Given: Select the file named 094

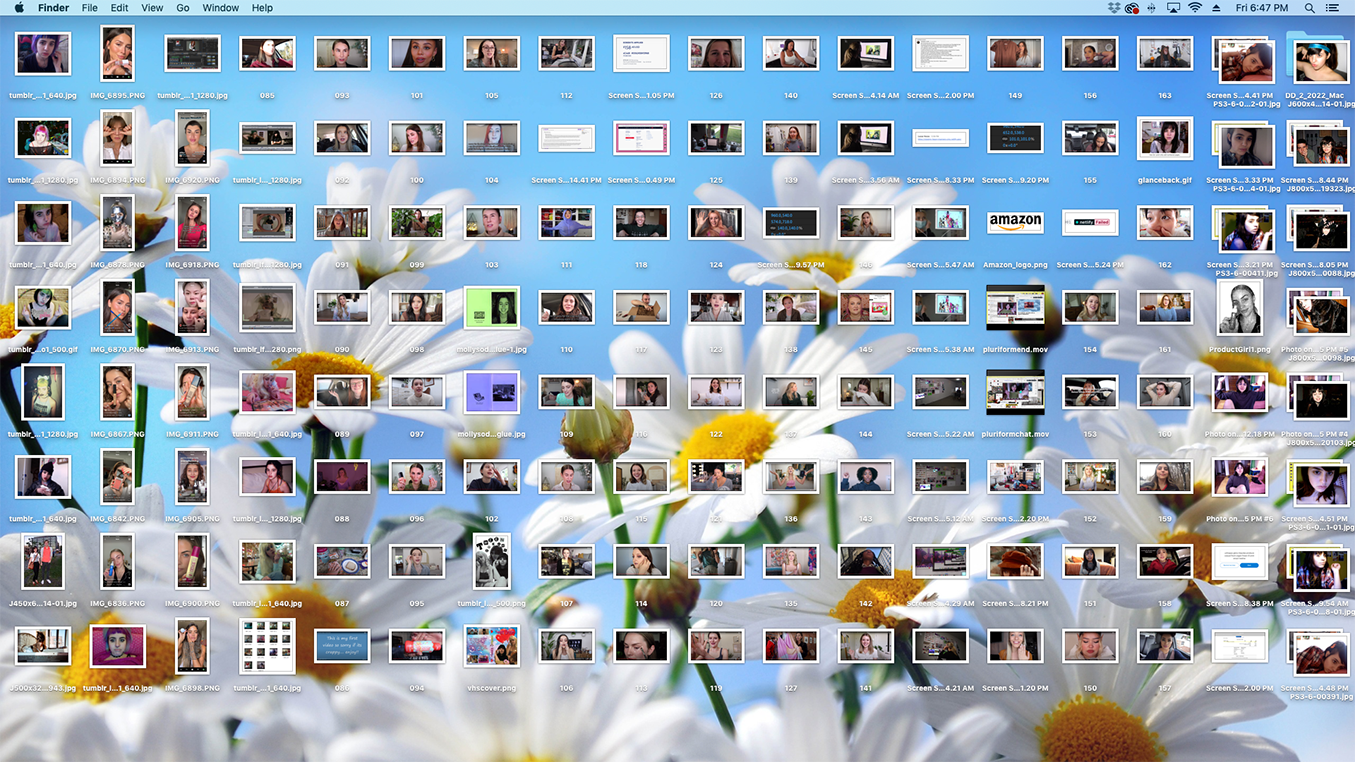Looking at the screenshot, I should [416, 646].
